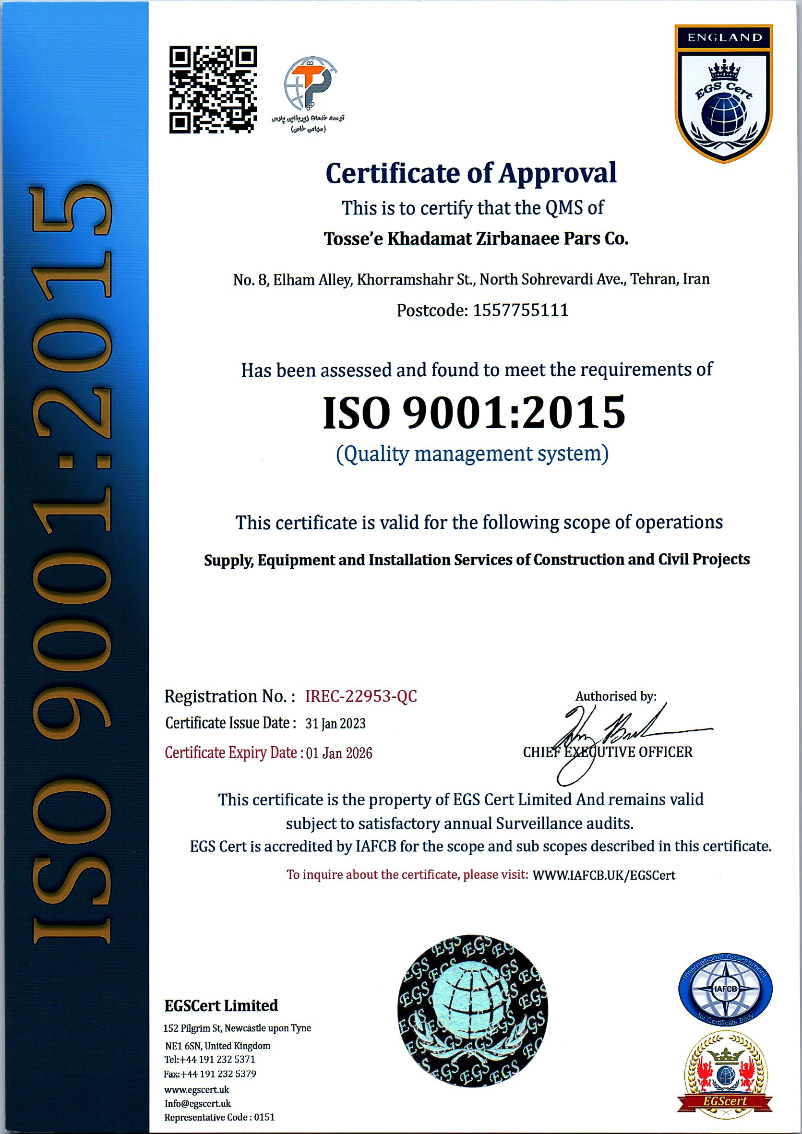Open the WWW.IAFCB.UK/EGSCert link
This screenshot has width=802, height=1134.
(603, 875)
